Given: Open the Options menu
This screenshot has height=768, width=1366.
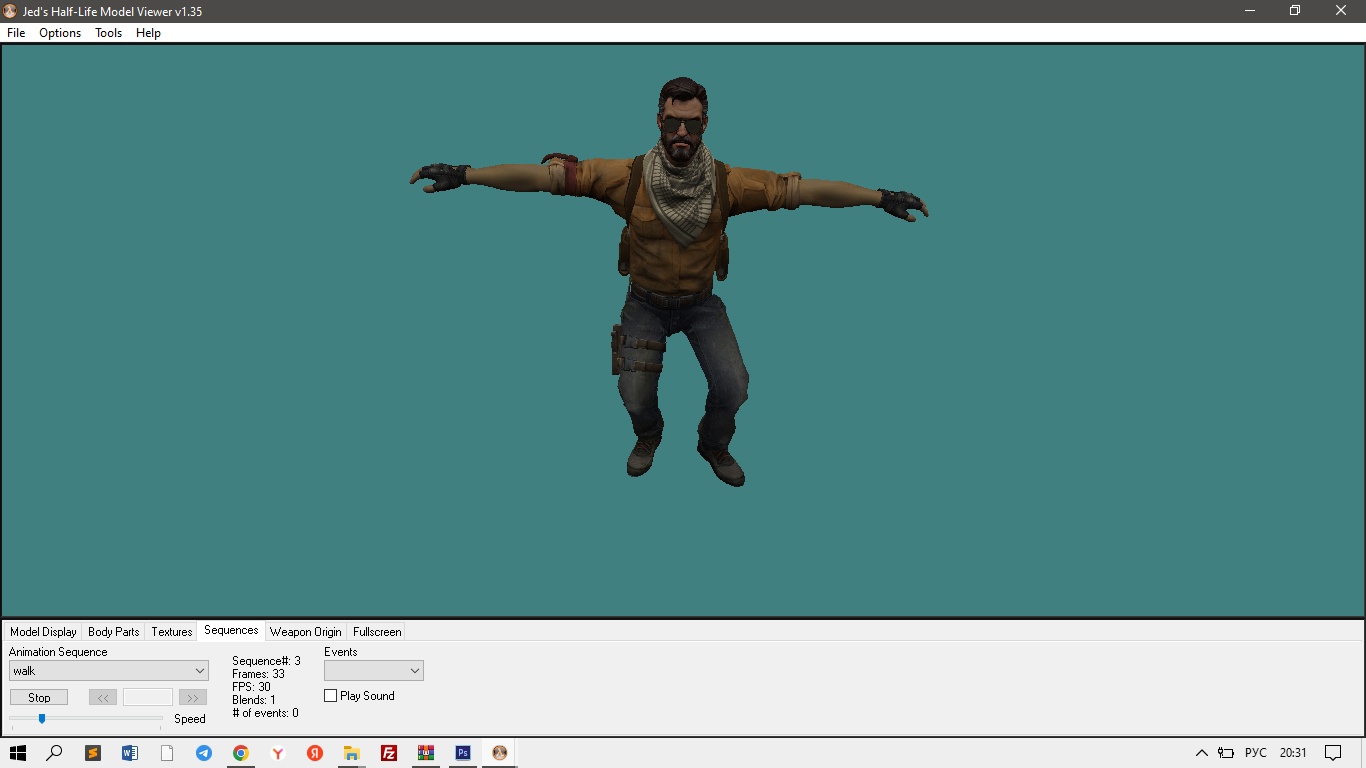Looking at the screenshot, I should click(60, 33).
